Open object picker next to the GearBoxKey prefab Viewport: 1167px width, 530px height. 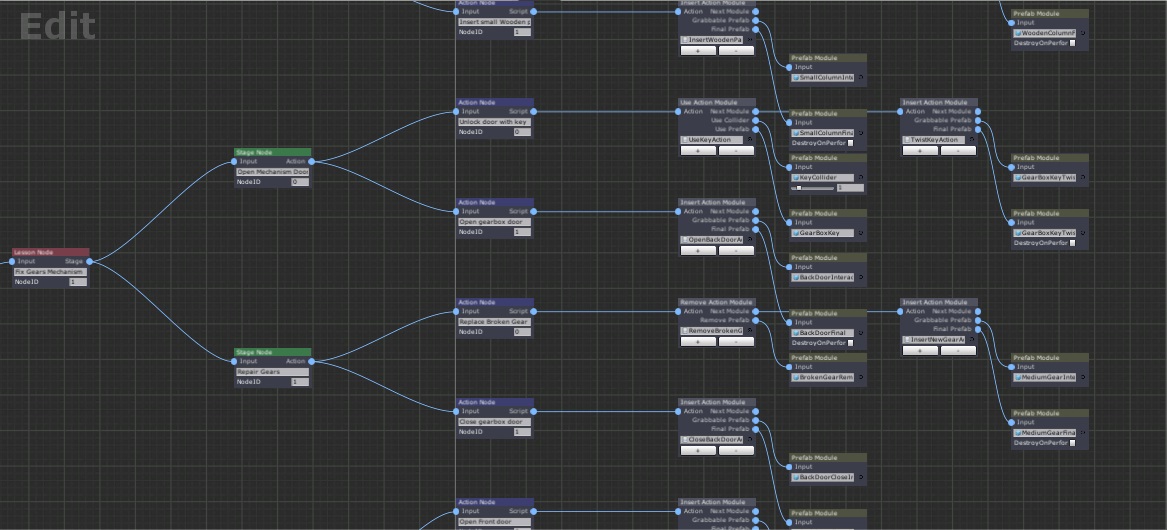pyautogui.click(x=861, y=233)
